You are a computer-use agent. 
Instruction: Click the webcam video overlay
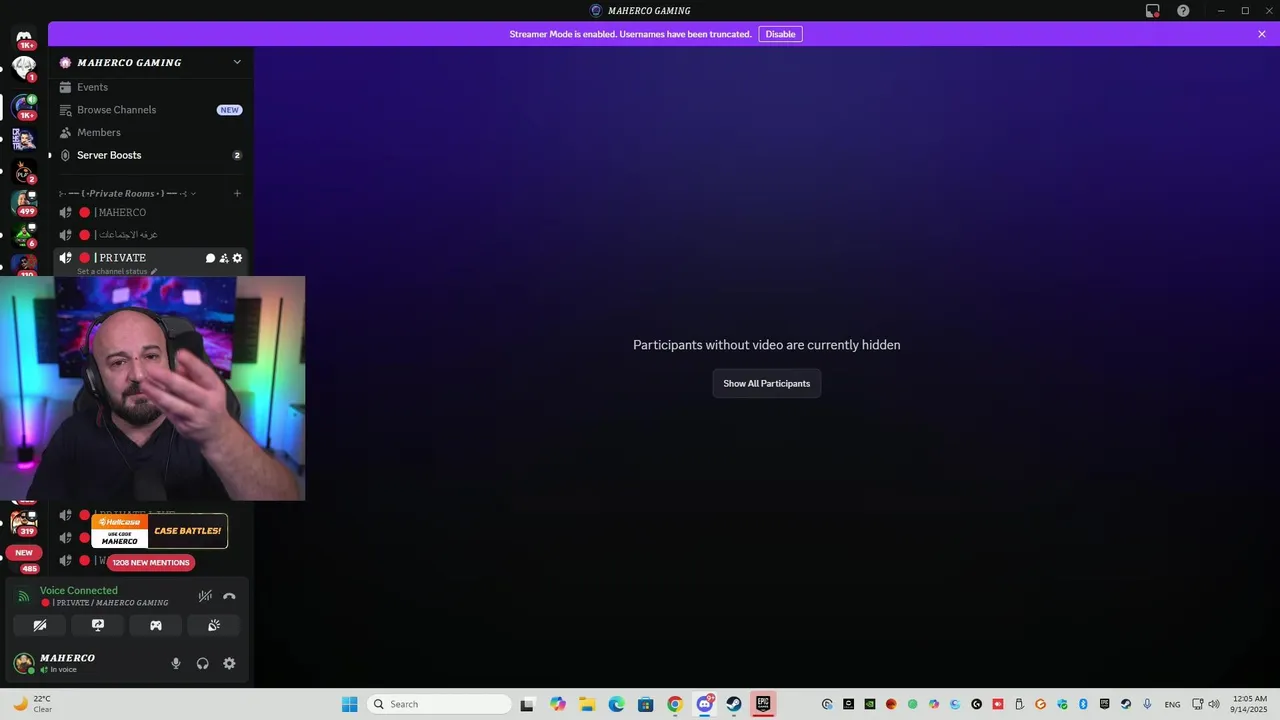(152, 388)
